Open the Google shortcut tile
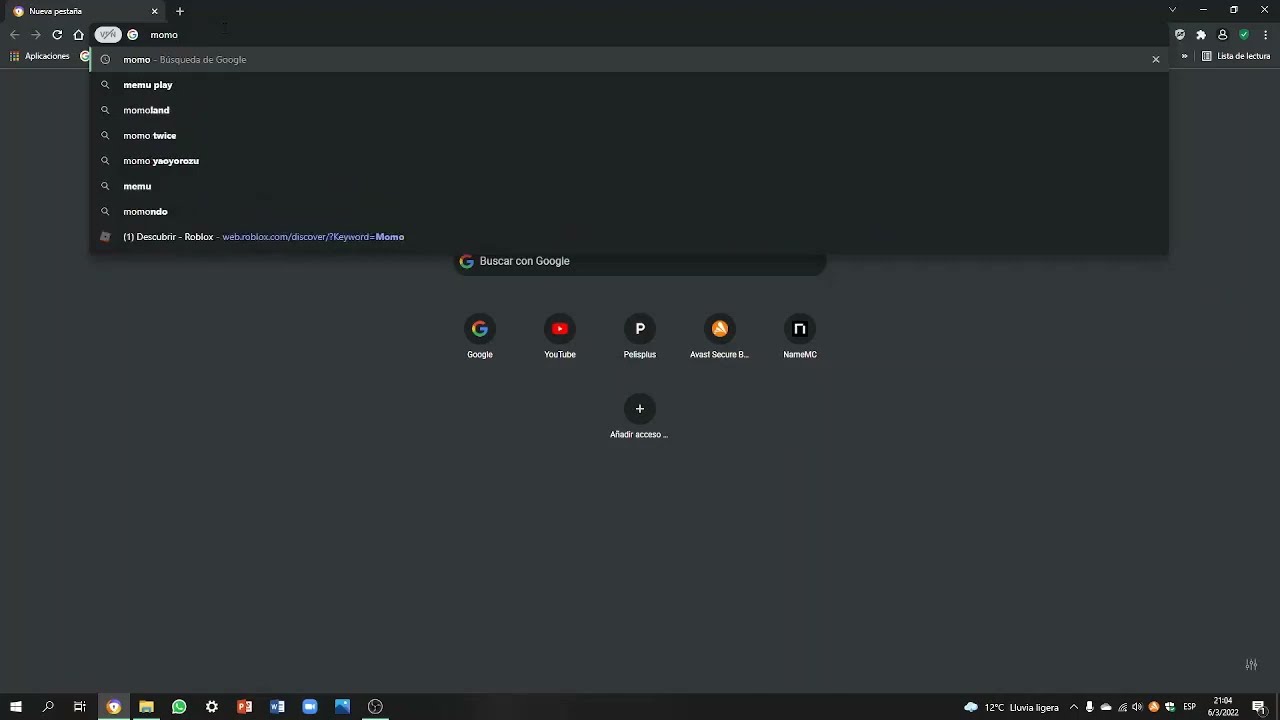The width and height of the screenshot is (1280, 720). (480, 337)
